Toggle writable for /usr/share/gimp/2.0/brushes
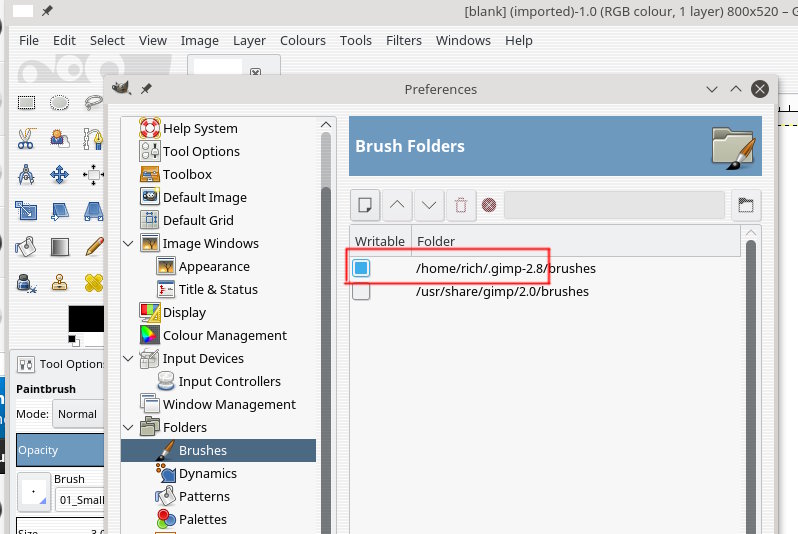The image size is (798, 534). pyautogui.click(x=361, y=291)
